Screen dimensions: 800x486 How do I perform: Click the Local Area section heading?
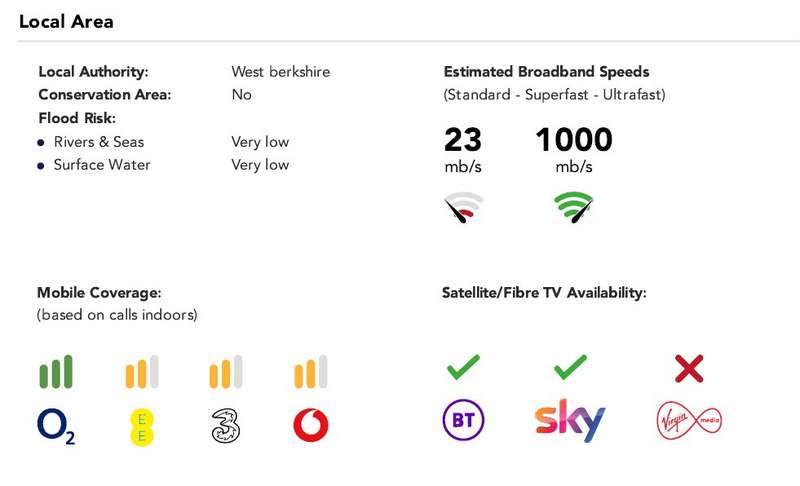66,21
